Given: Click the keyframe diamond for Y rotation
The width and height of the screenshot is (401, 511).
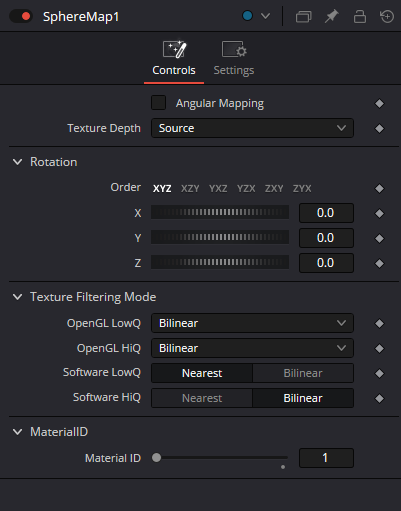Looking at the screenshot, I should coord(379,238).
